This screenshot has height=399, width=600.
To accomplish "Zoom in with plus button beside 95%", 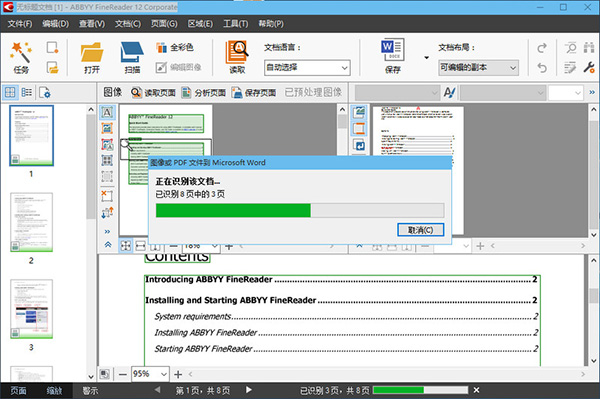I will [178, 374].
